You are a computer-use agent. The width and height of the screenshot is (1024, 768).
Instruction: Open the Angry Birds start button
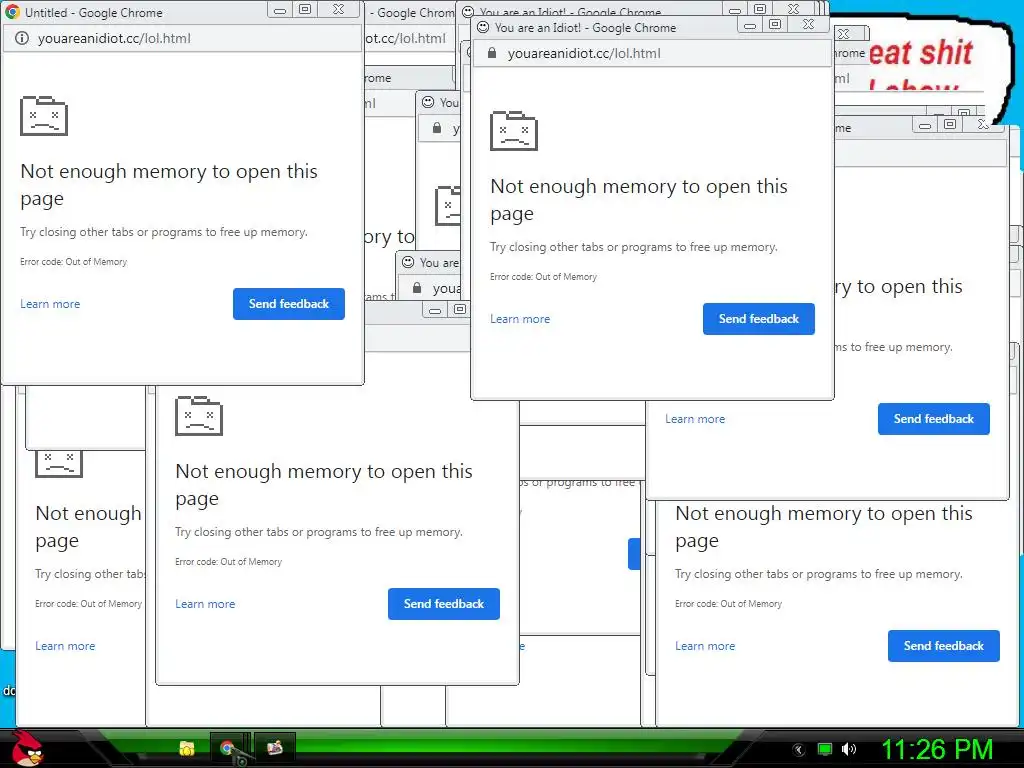pyautogui.click(x=27, y=748)
